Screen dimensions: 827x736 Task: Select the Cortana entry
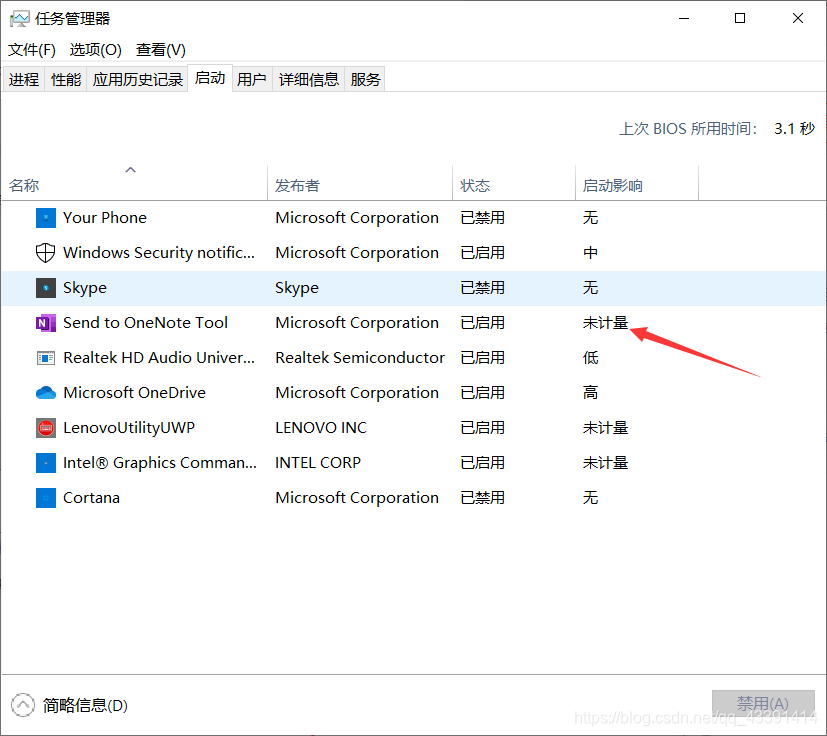[91, 498]
